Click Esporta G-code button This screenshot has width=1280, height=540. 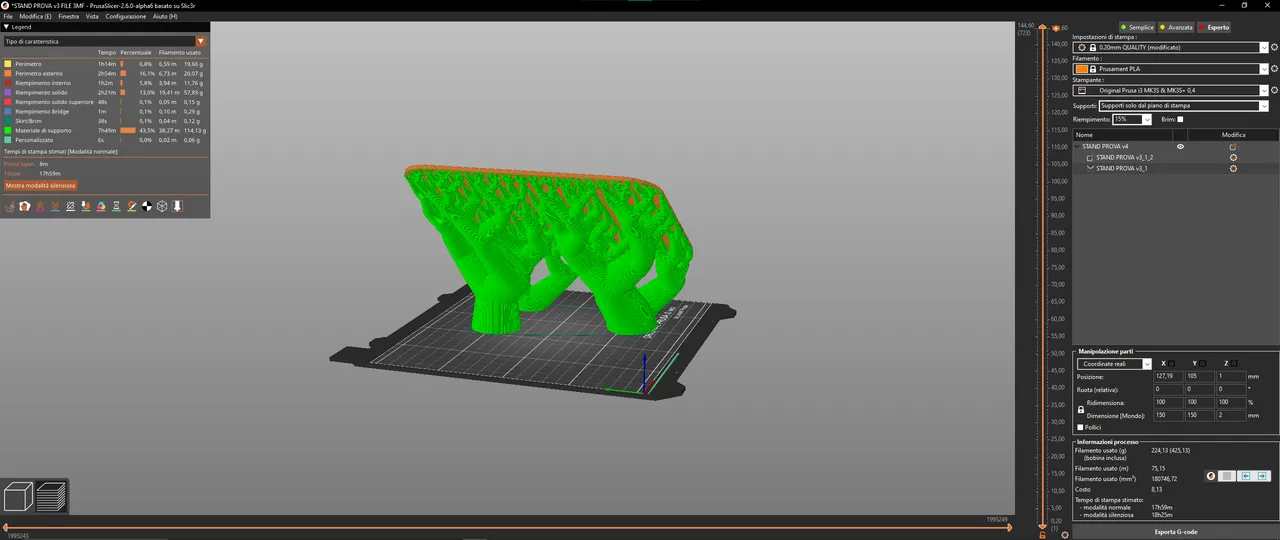(x=1176, y=532)
